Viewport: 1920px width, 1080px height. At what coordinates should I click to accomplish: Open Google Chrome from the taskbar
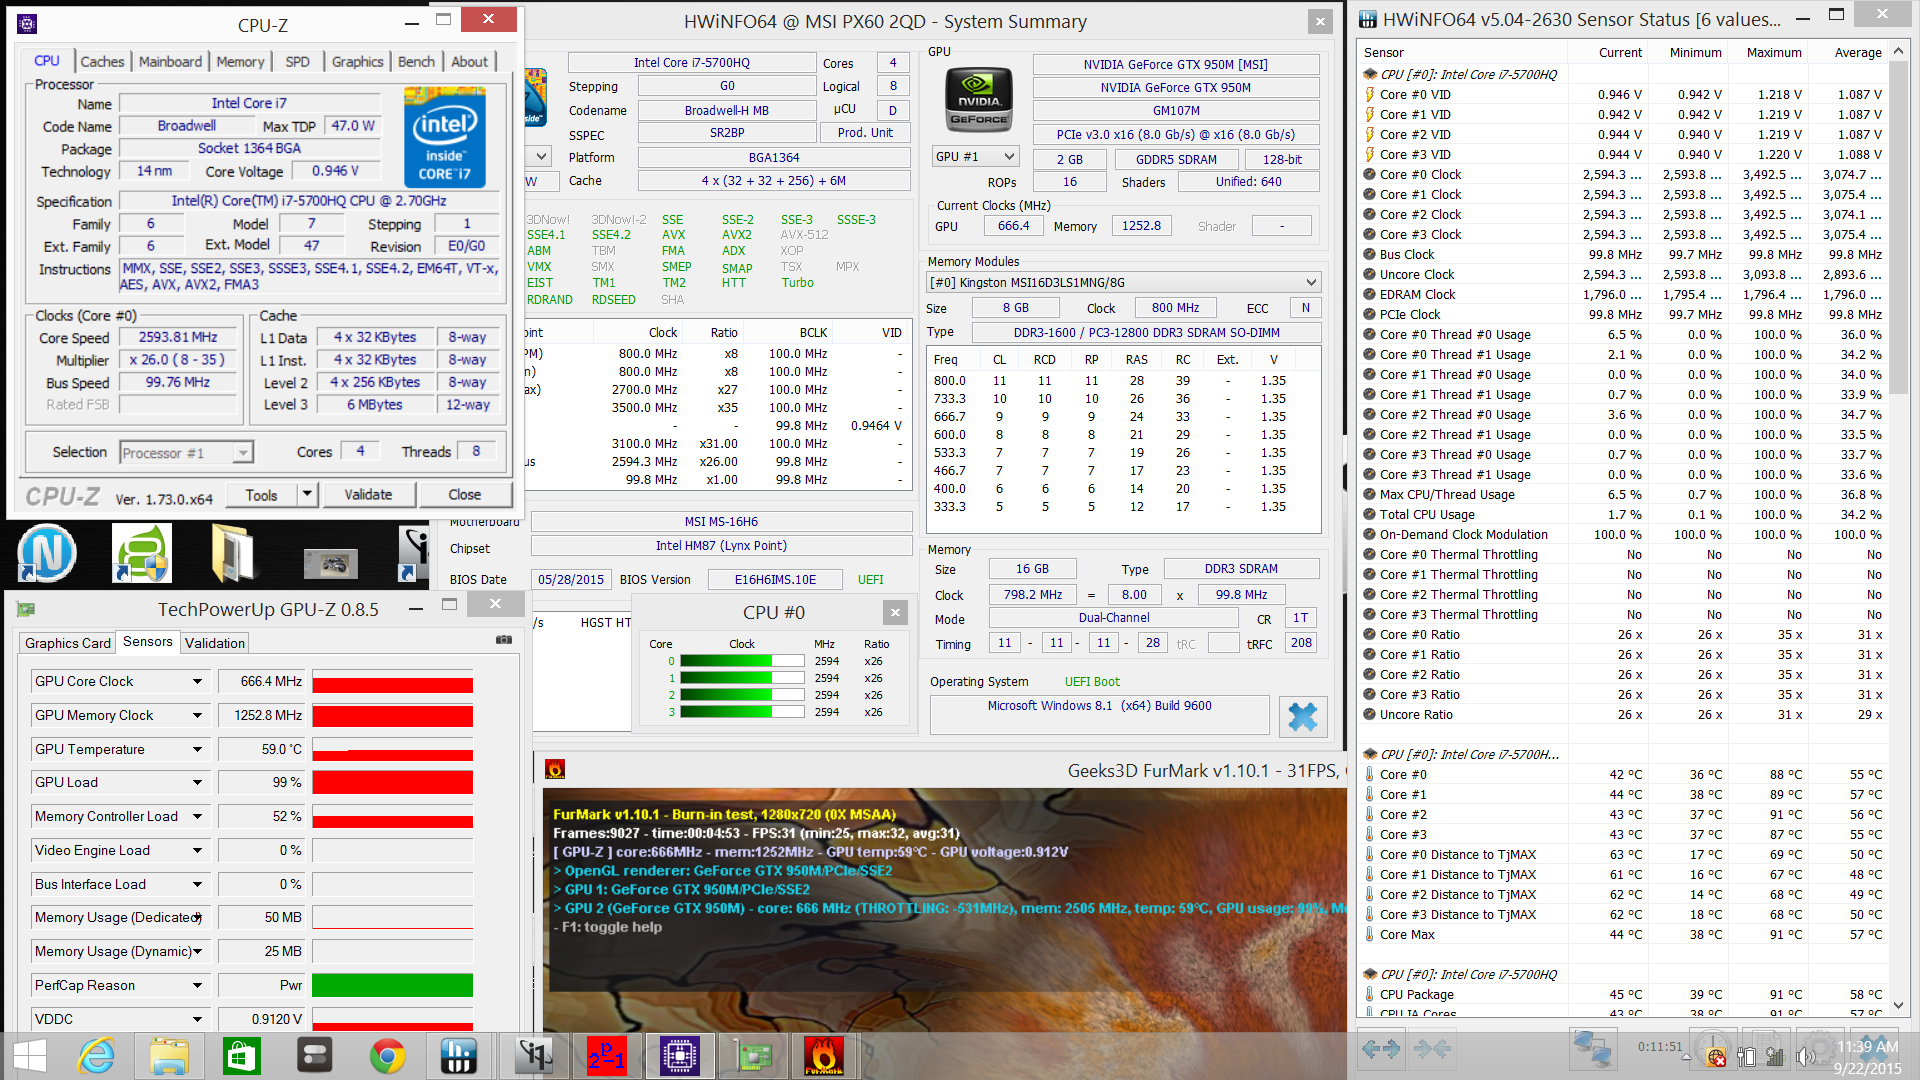pyautogui.click(x=387, y=1056)
